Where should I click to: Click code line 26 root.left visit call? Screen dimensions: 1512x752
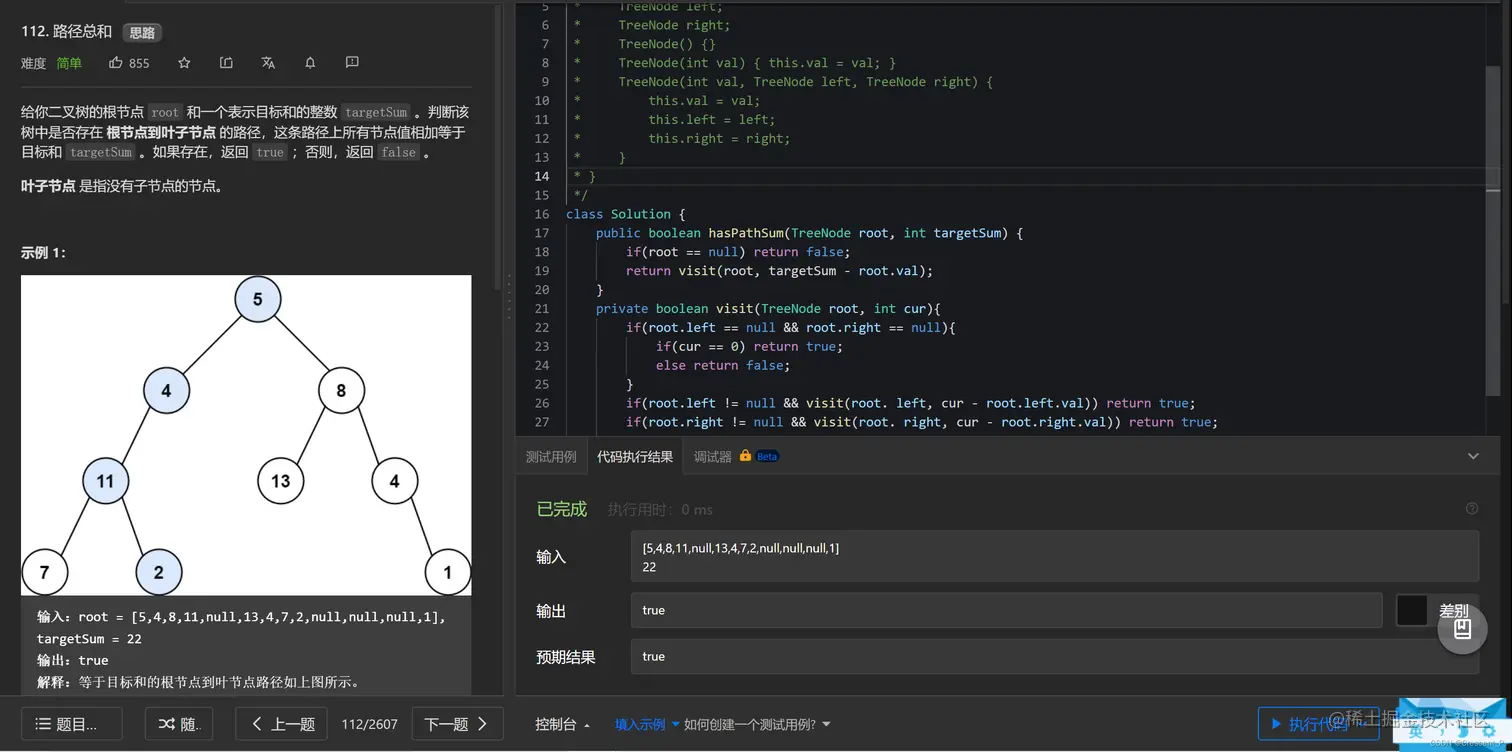911,404
